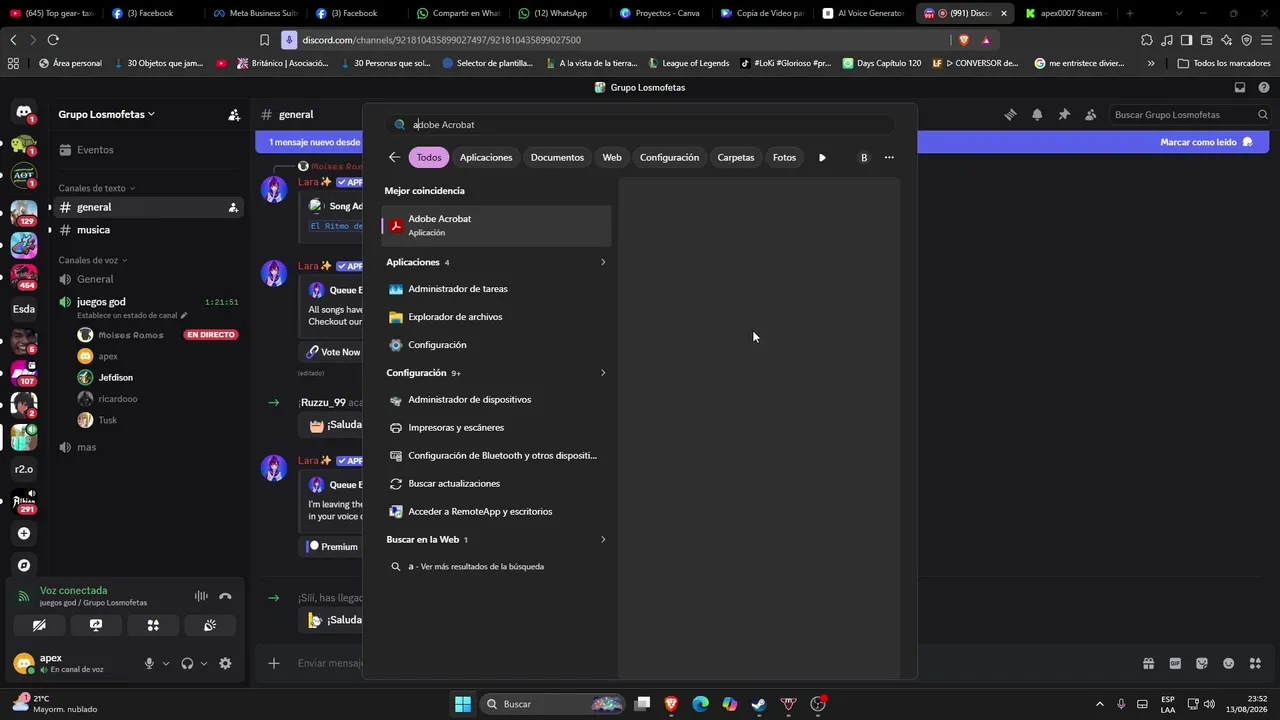Open Steam from the taskbar
This screenshot has height=720, width=1280.
(759, 704)
